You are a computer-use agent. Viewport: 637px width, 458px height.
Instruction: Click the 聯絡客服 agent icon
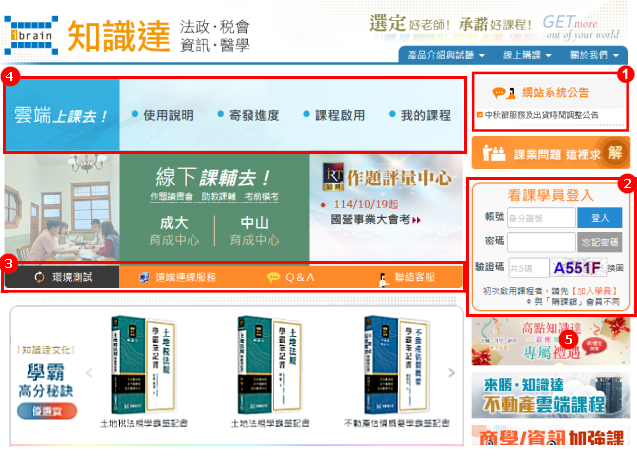click(383, 277)
